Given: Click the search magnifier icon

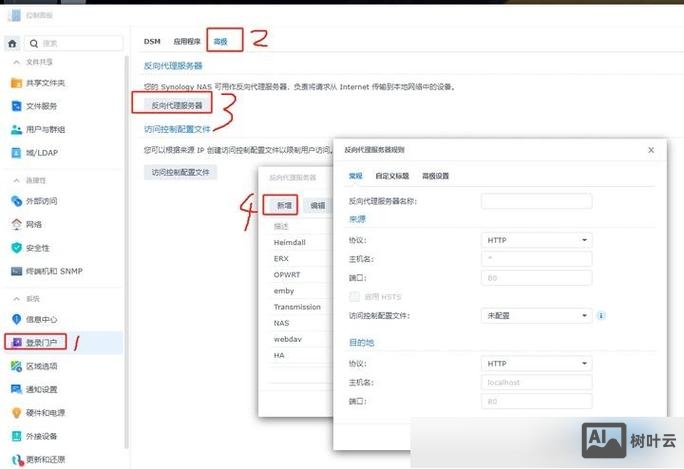Looking at the screenshot, I should click(34, 43).
